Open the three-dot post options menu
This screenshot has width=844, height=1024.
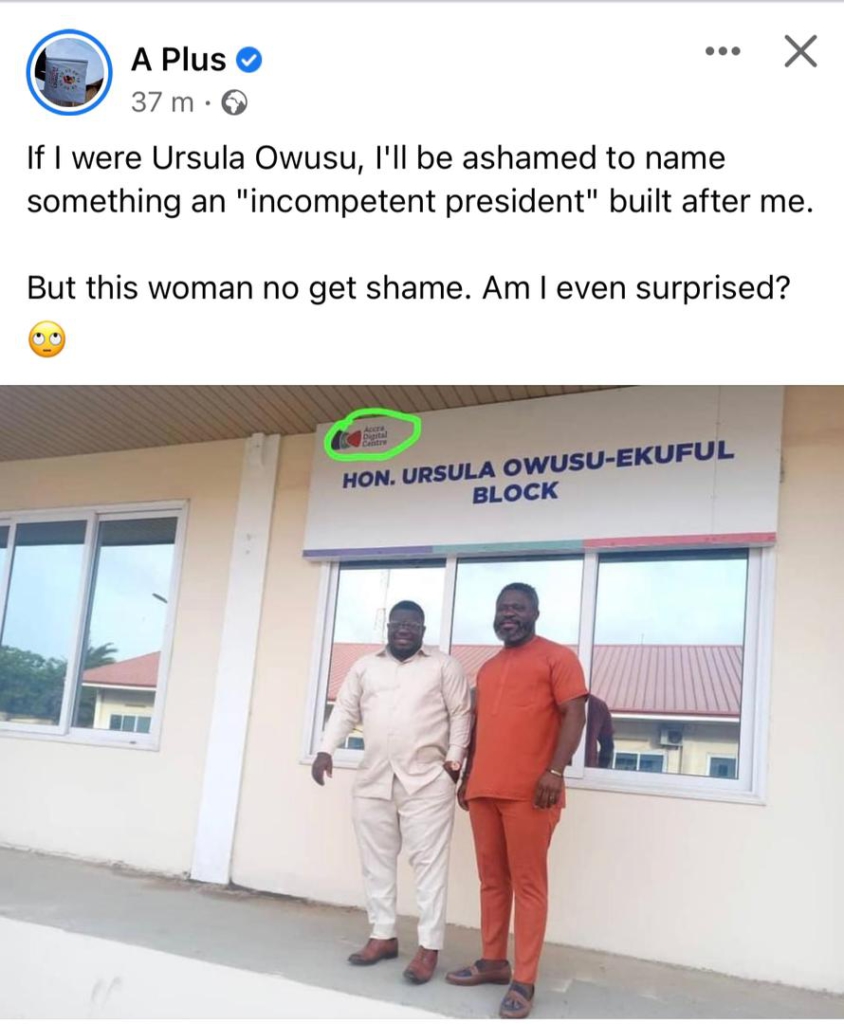coord(722,51)
